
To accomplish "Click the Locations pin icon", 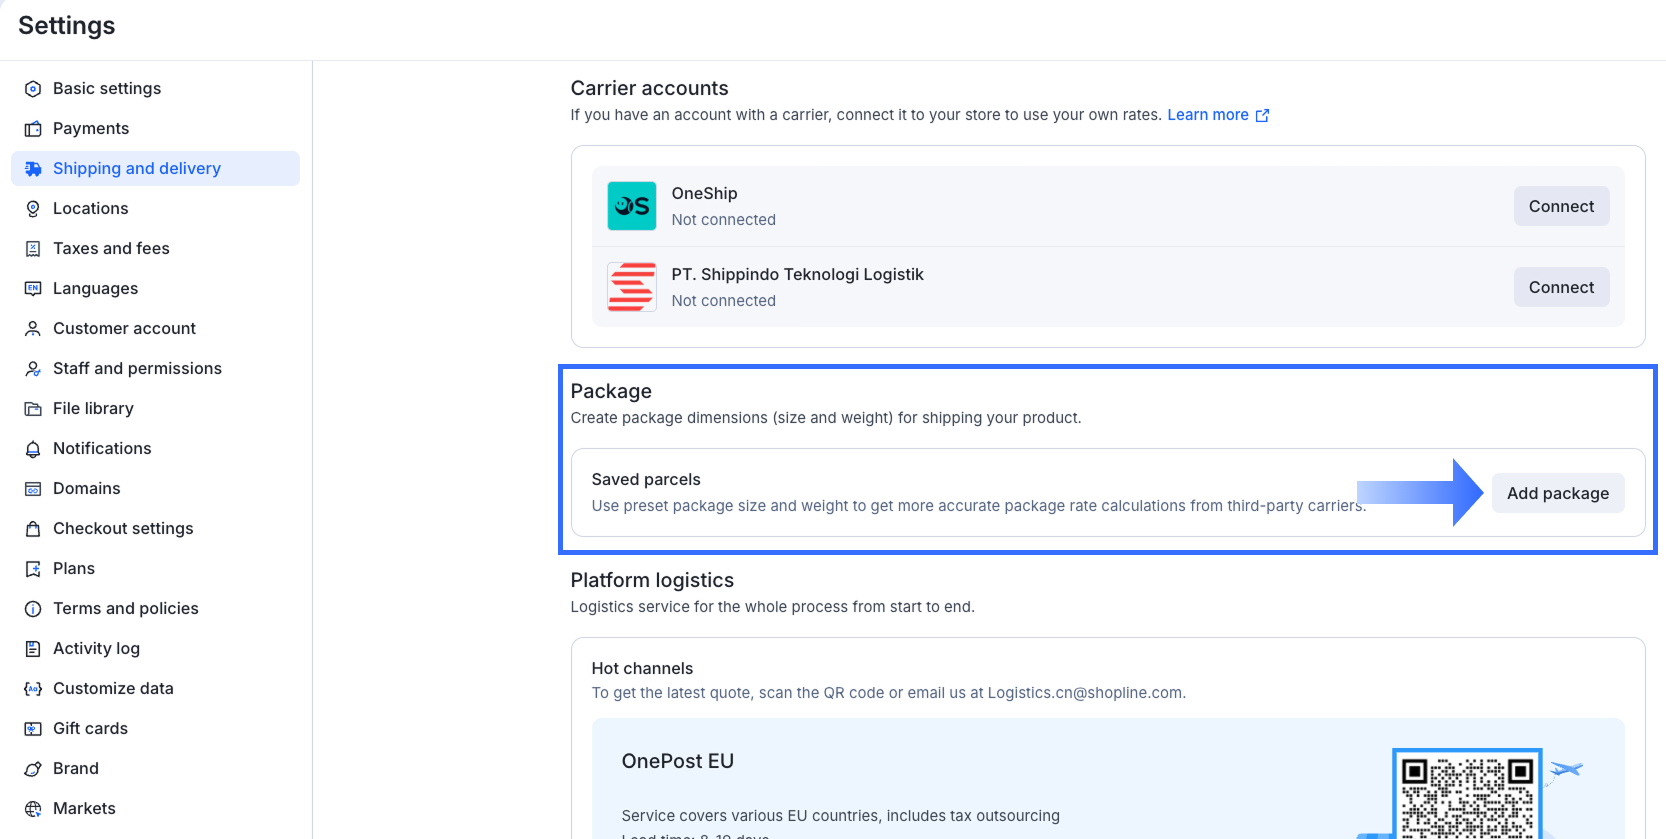I will tap(33, 209).
